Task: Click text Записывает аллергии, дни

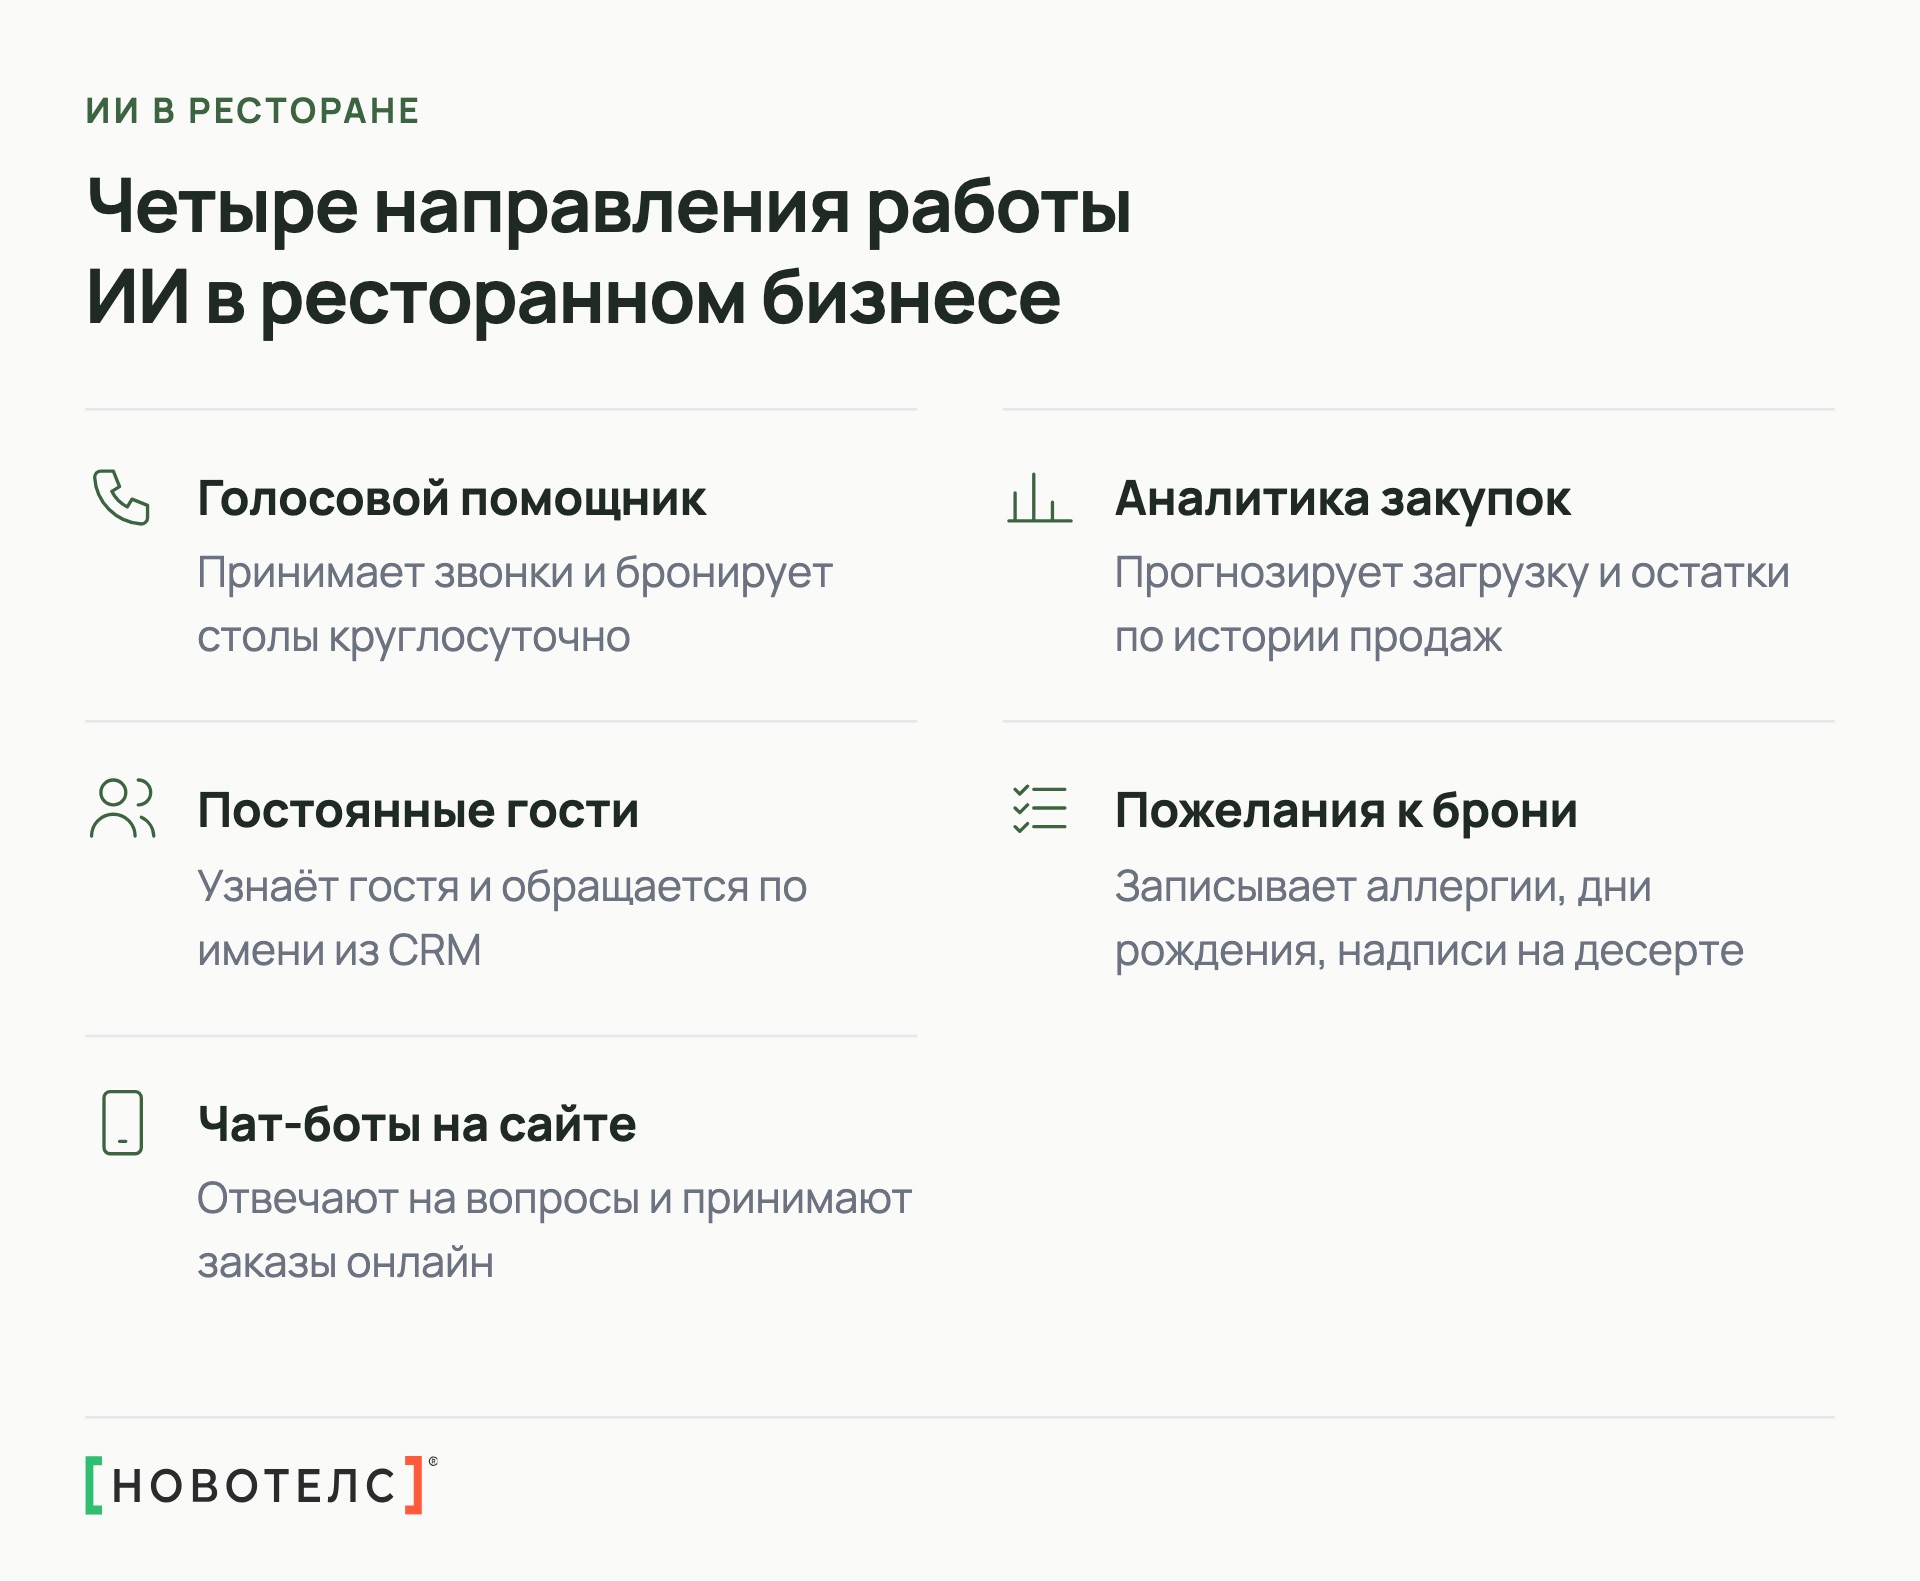Action: tap(1383, 887)
